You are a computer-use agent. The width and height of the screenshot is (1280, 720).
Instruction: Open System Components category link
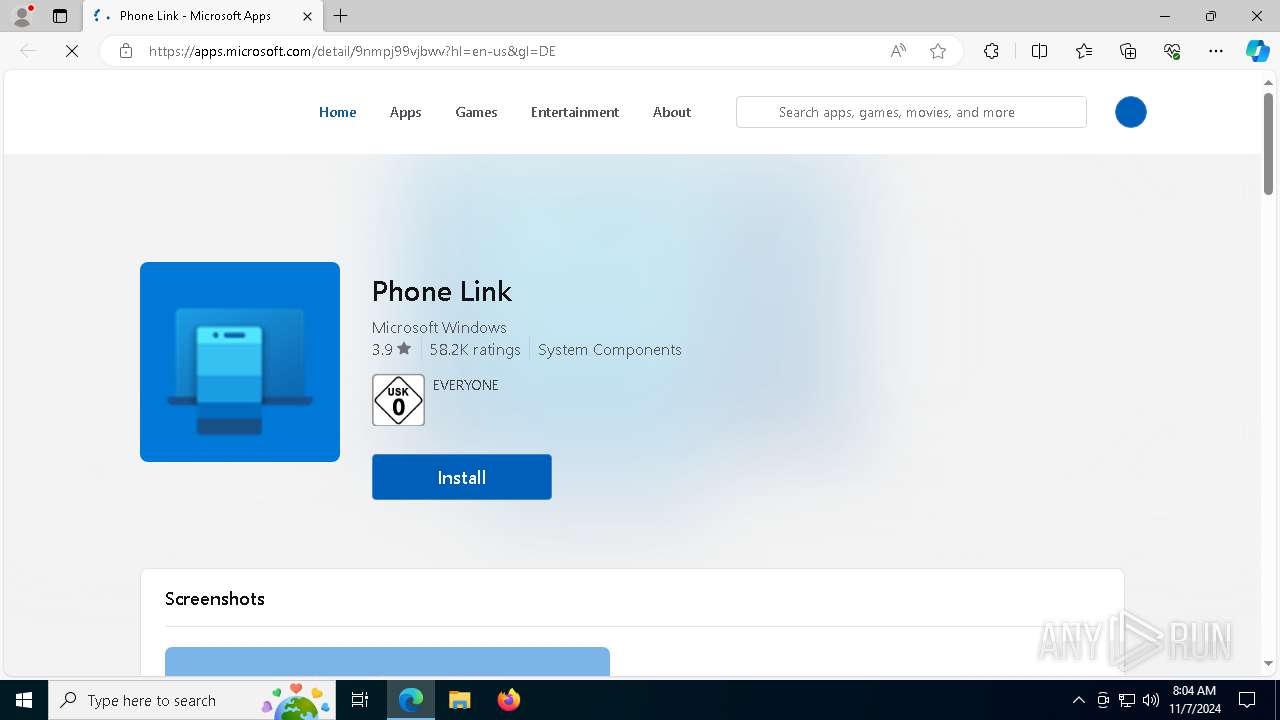point(610,349)
